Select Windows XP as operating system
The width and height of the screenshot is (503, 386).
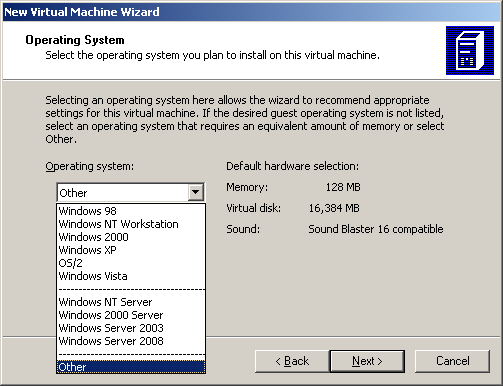(x=131, y=250)
